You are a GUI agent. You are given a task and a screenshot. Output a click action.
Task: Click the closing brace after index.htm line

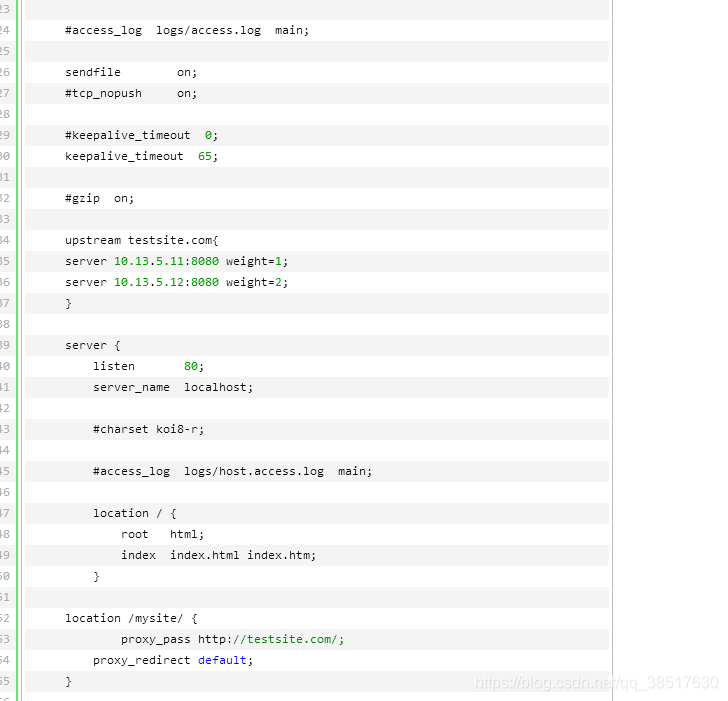(96, 577)
